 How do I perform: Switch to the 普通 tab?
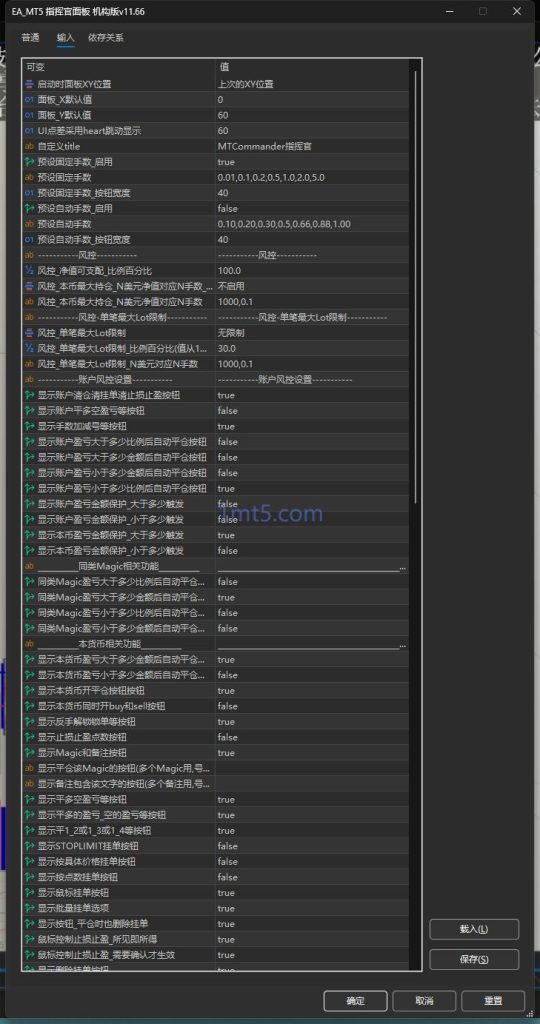click(30, 38)
